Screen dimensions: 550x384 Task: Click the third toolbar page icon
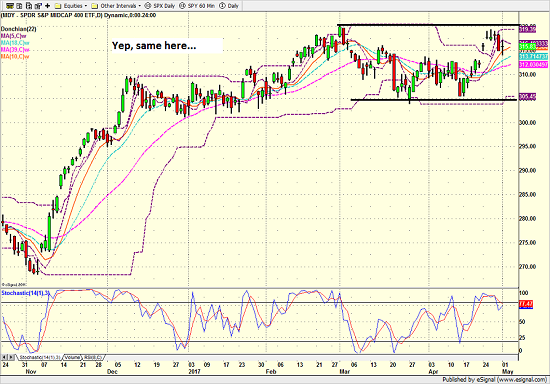[x=29, y=6]
